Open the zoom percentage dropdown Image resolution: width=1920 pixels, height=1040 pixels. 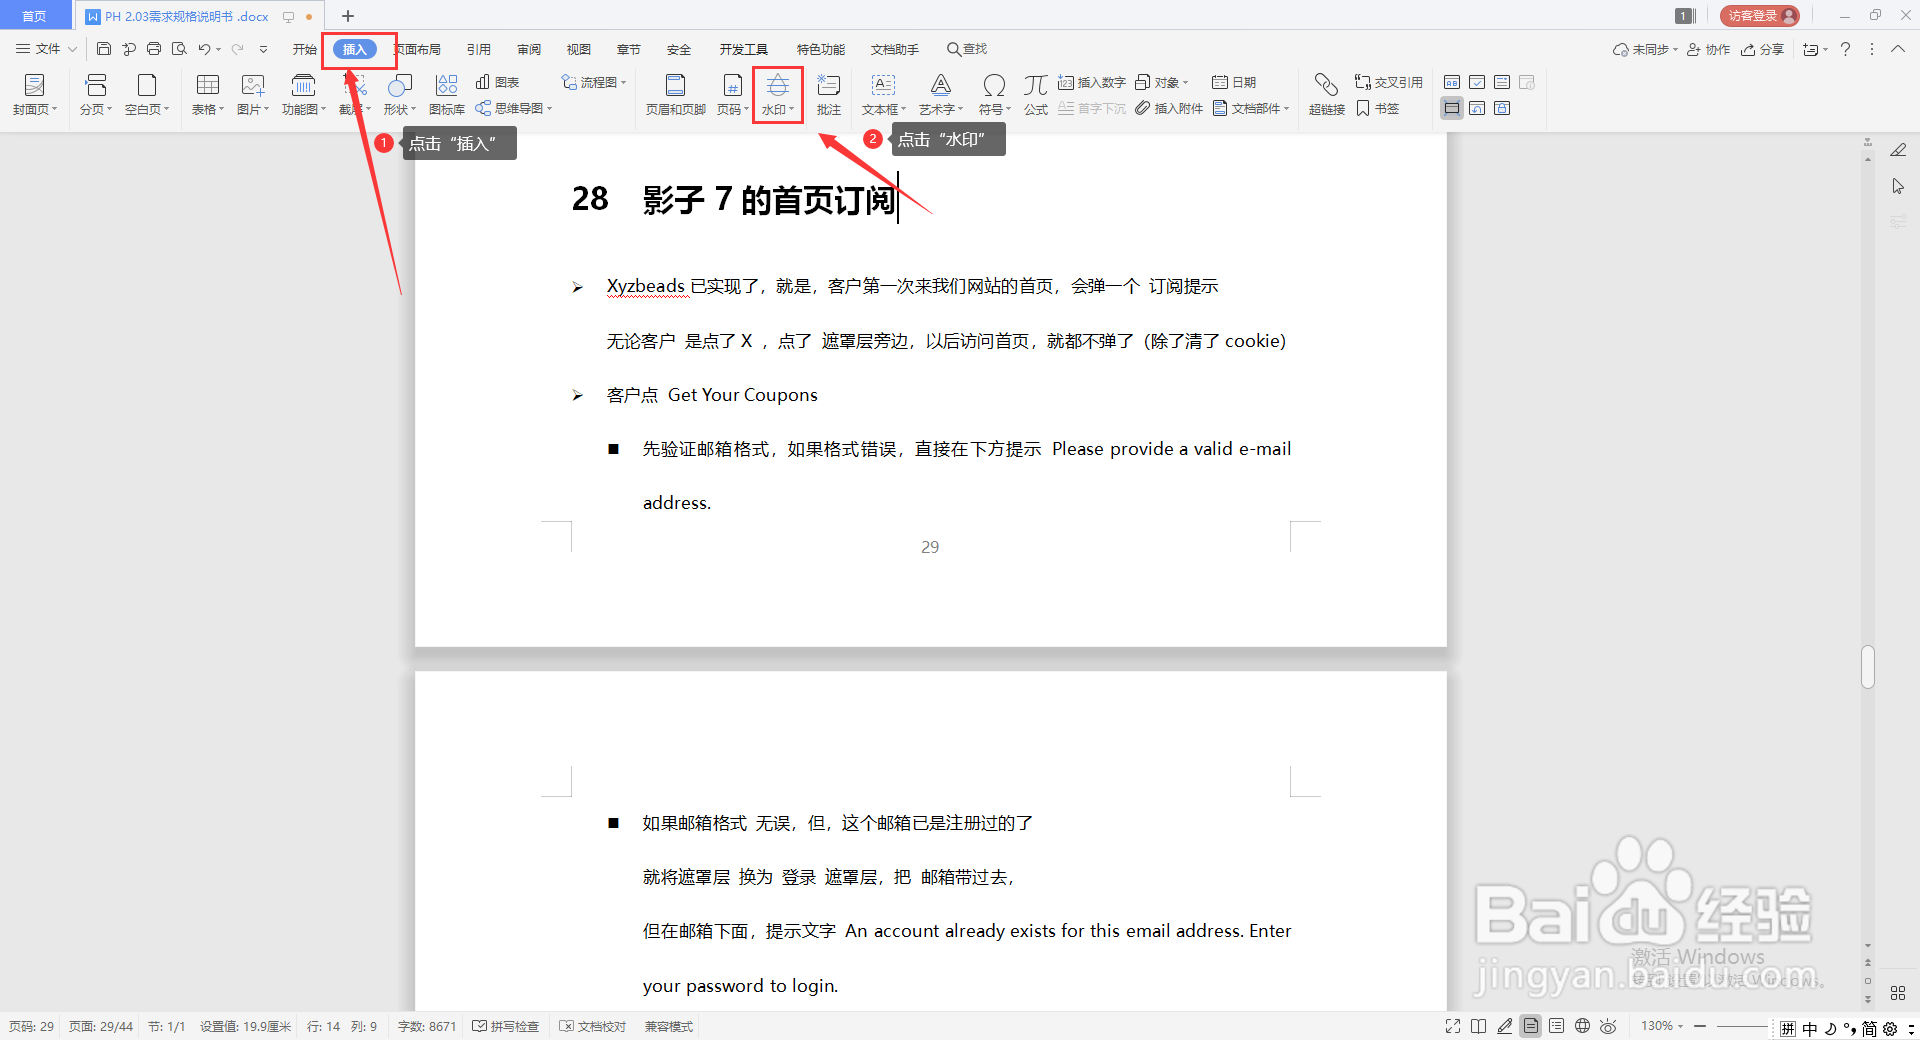click(x=1661, y=1026)
